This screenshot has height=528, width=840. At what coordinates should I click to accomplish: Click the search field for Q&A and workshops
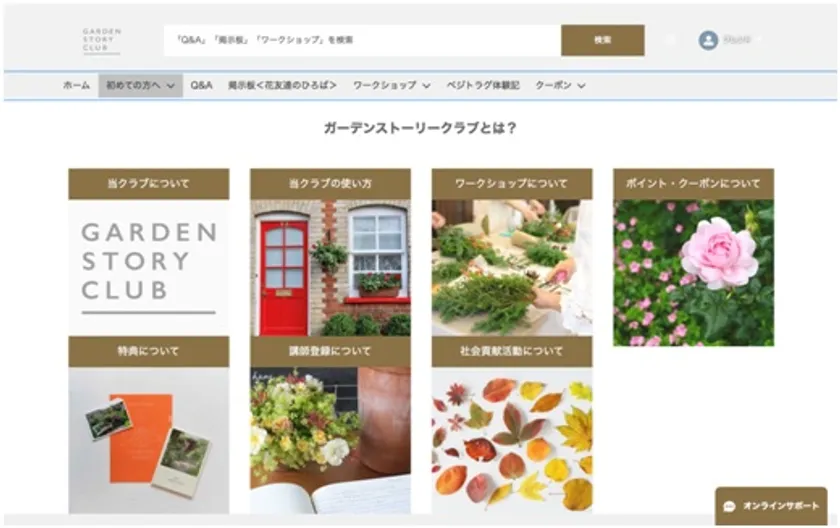(362, 40)
